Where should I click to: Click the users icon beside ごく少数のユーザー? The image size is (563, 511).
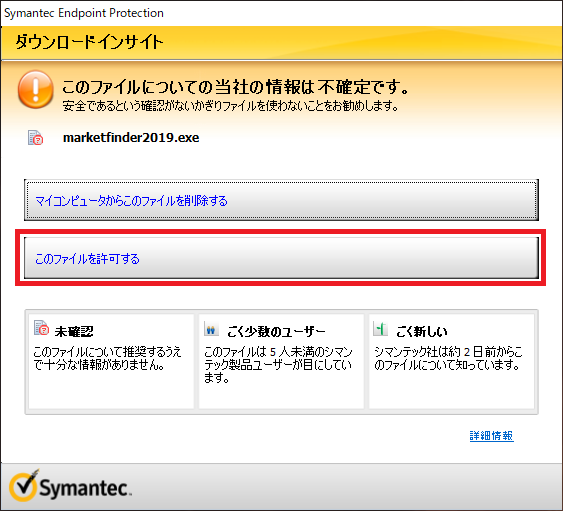click(211, 329)
